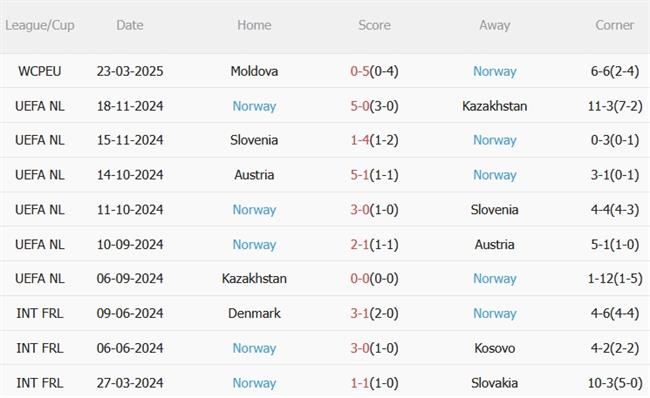
Task: Open Norway home link against Slovakia
Action: 254,383
